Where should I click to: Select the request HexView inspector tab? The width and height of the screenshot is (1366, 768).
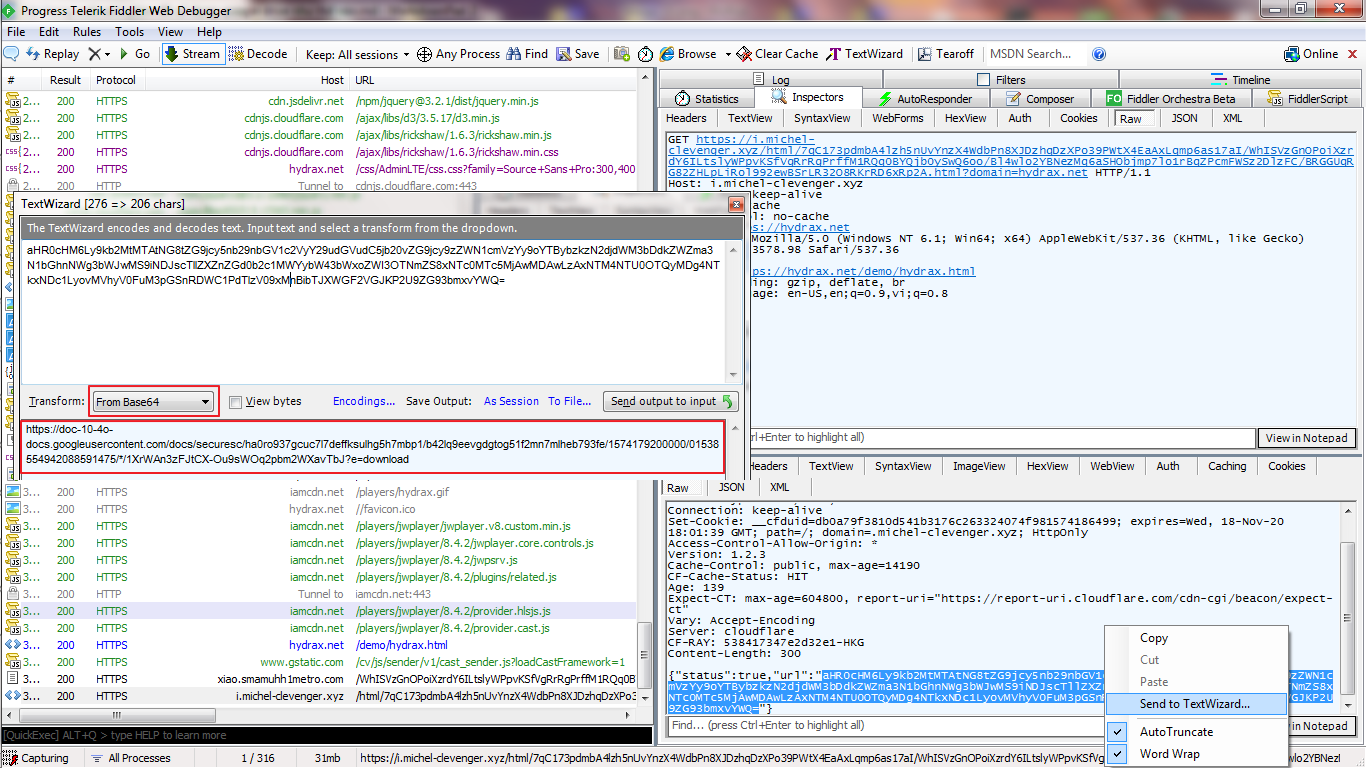965,118
